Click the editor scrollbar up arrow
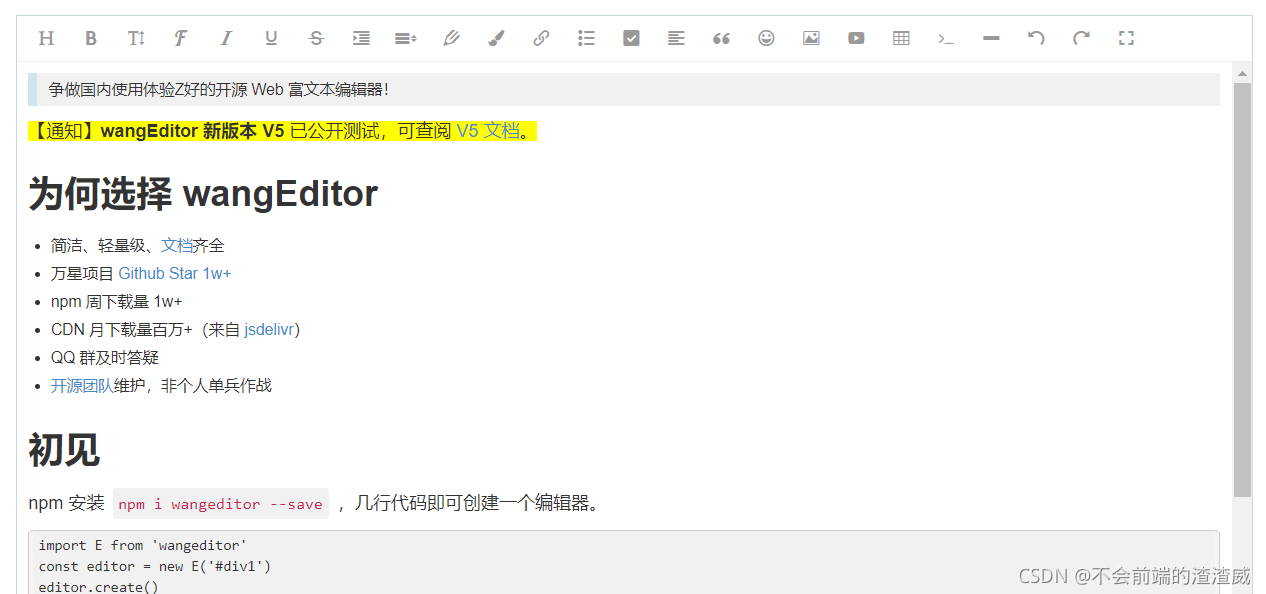This screenshot has height=594, width=1266. coord(1243,73)
